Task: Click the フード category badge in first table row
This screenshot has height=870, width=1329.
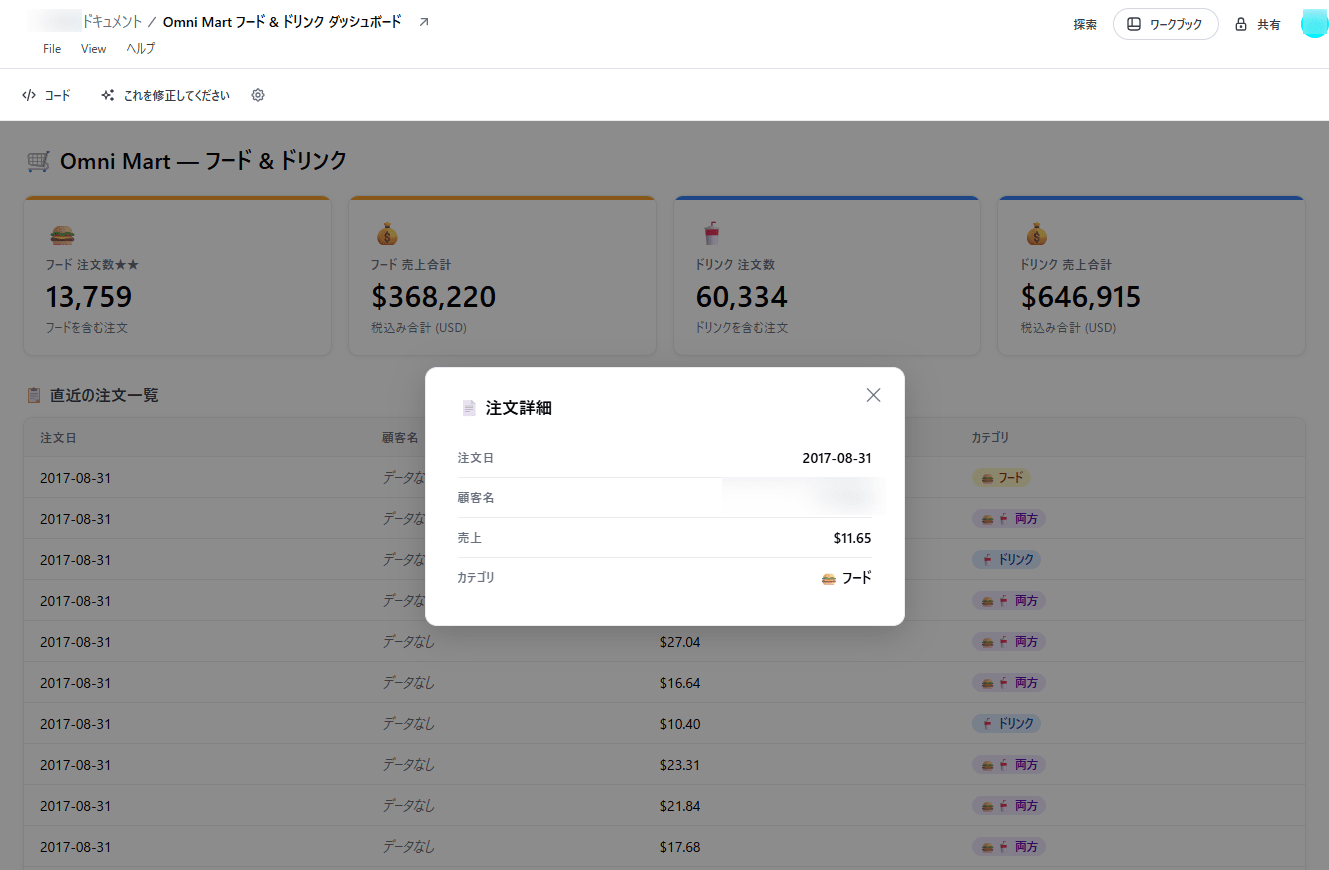Action: (x=1001, y=478)
